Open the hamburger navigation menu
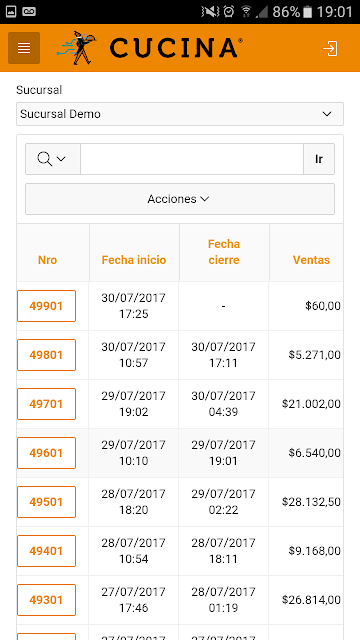 point(24,48)
